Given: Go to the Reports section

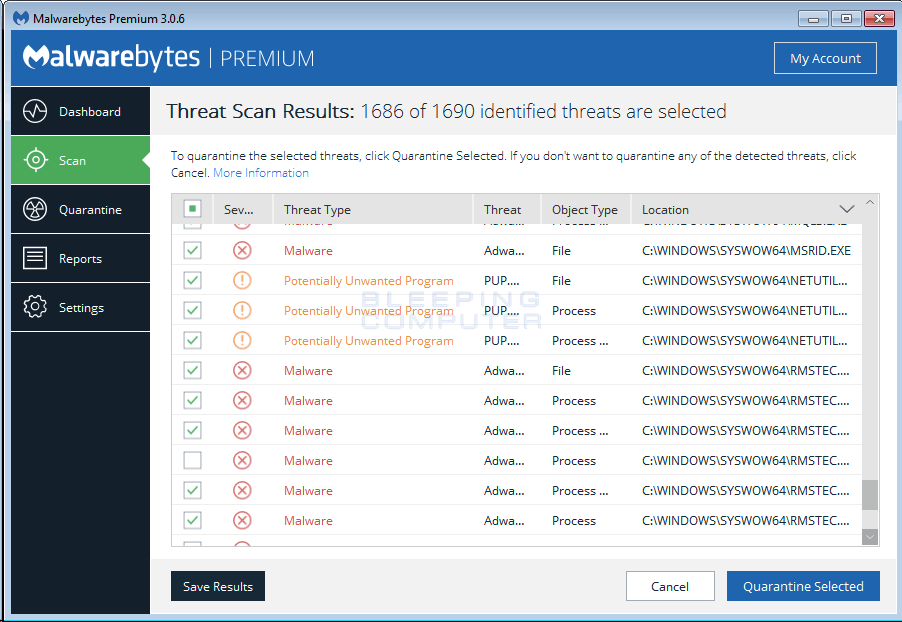Looking at the screenshot, I should 81,258.
